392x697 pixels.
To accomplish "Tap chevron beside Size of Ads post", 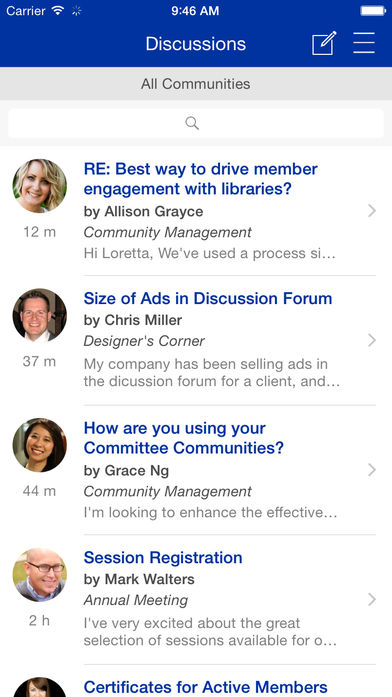I will pyautogui.click(x=372, y=340).
